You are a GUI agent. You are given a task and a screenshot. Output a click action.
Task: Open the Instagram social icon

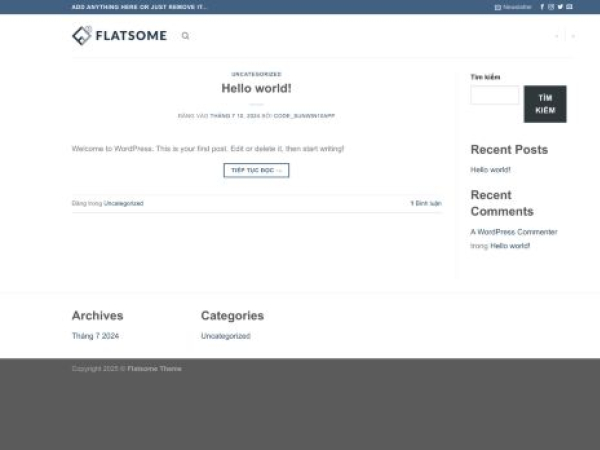[551, 7]
